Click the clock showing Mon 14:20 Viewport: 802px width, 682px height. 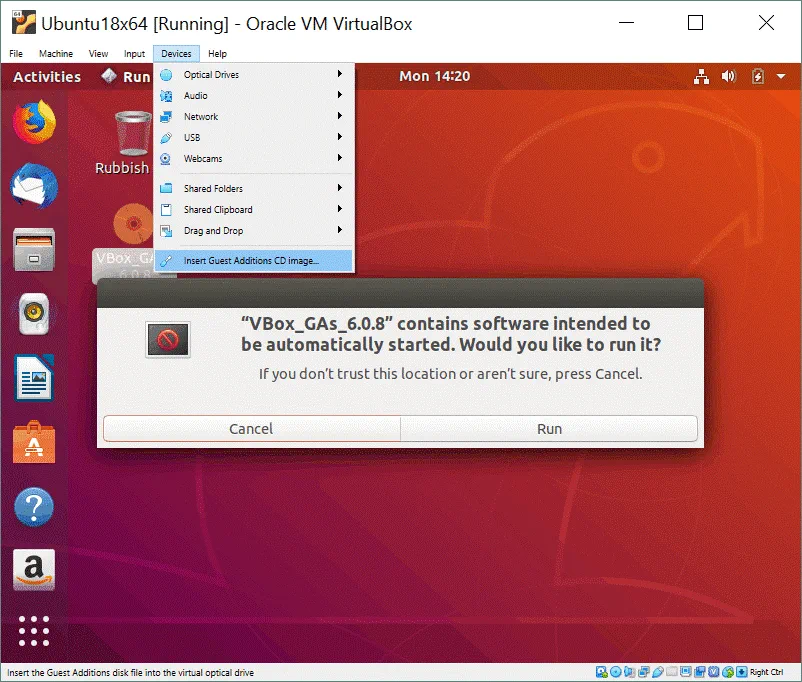[x=434, y=77]
